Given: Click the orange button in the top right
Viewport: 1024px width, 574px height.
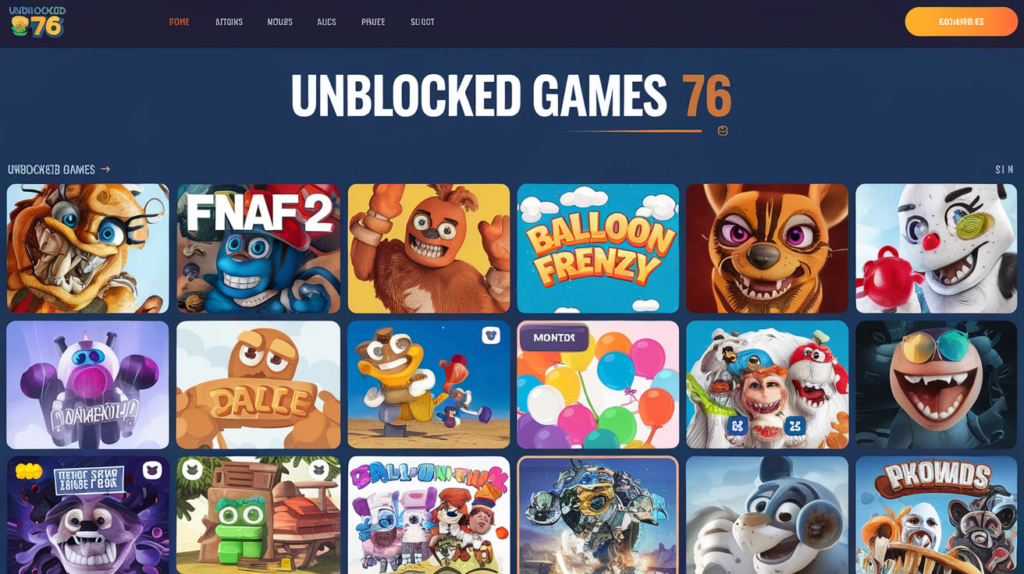Looking at the screenshot, I should [961, 22].
